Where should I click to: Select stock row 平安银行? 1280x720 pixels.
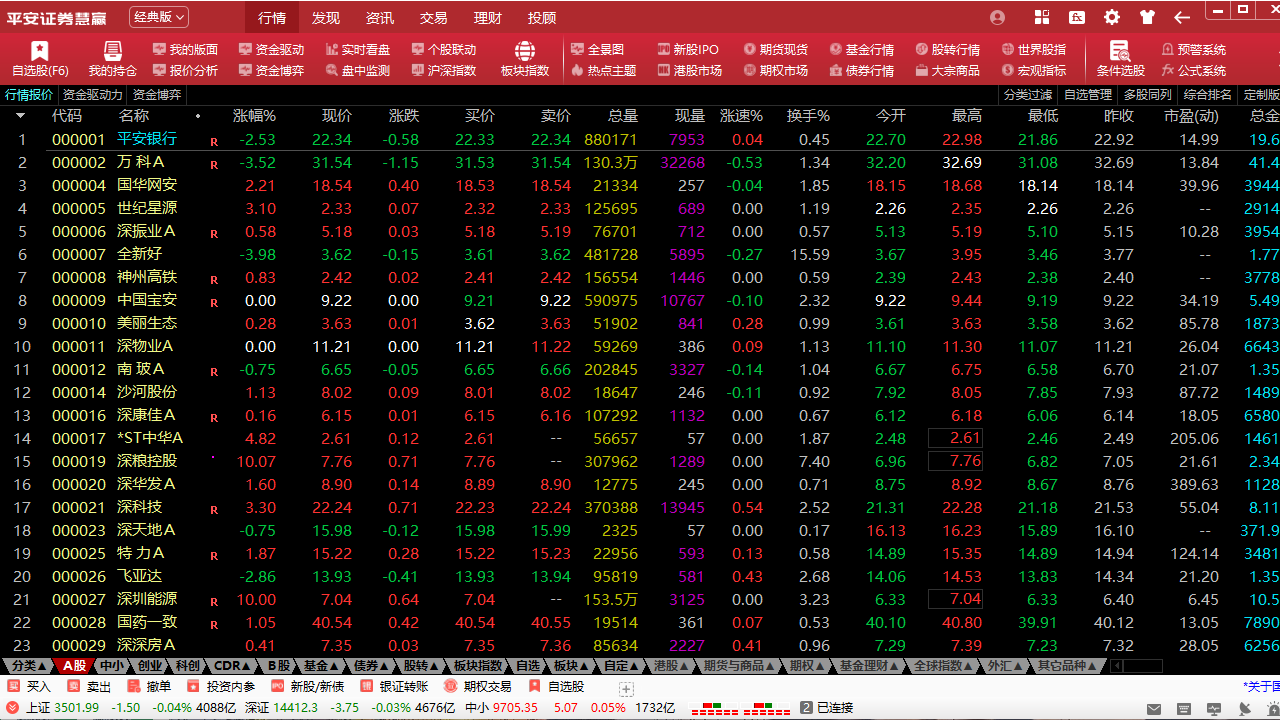coord(640,139)
